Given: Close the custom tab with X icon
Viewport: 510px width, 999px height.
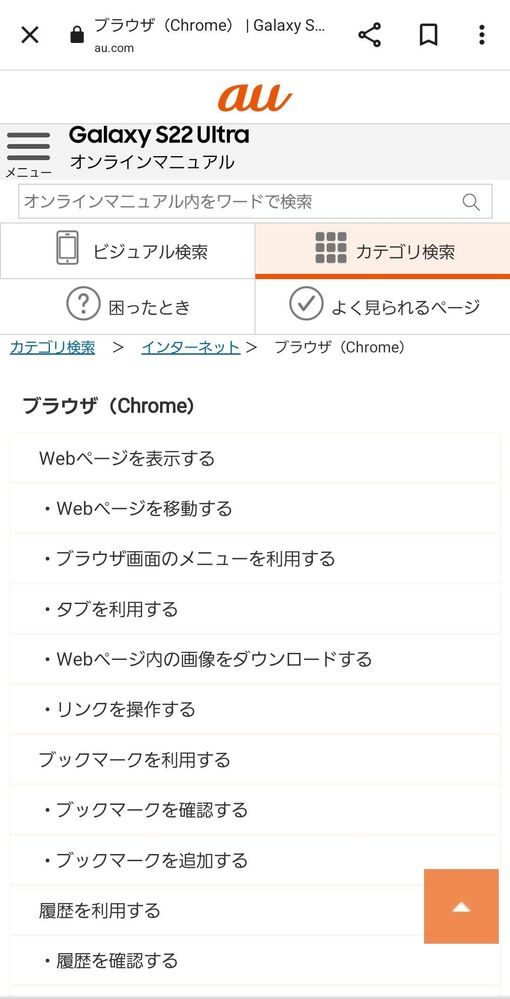Looking at the screenshot, I should click(x=30, y=35).
